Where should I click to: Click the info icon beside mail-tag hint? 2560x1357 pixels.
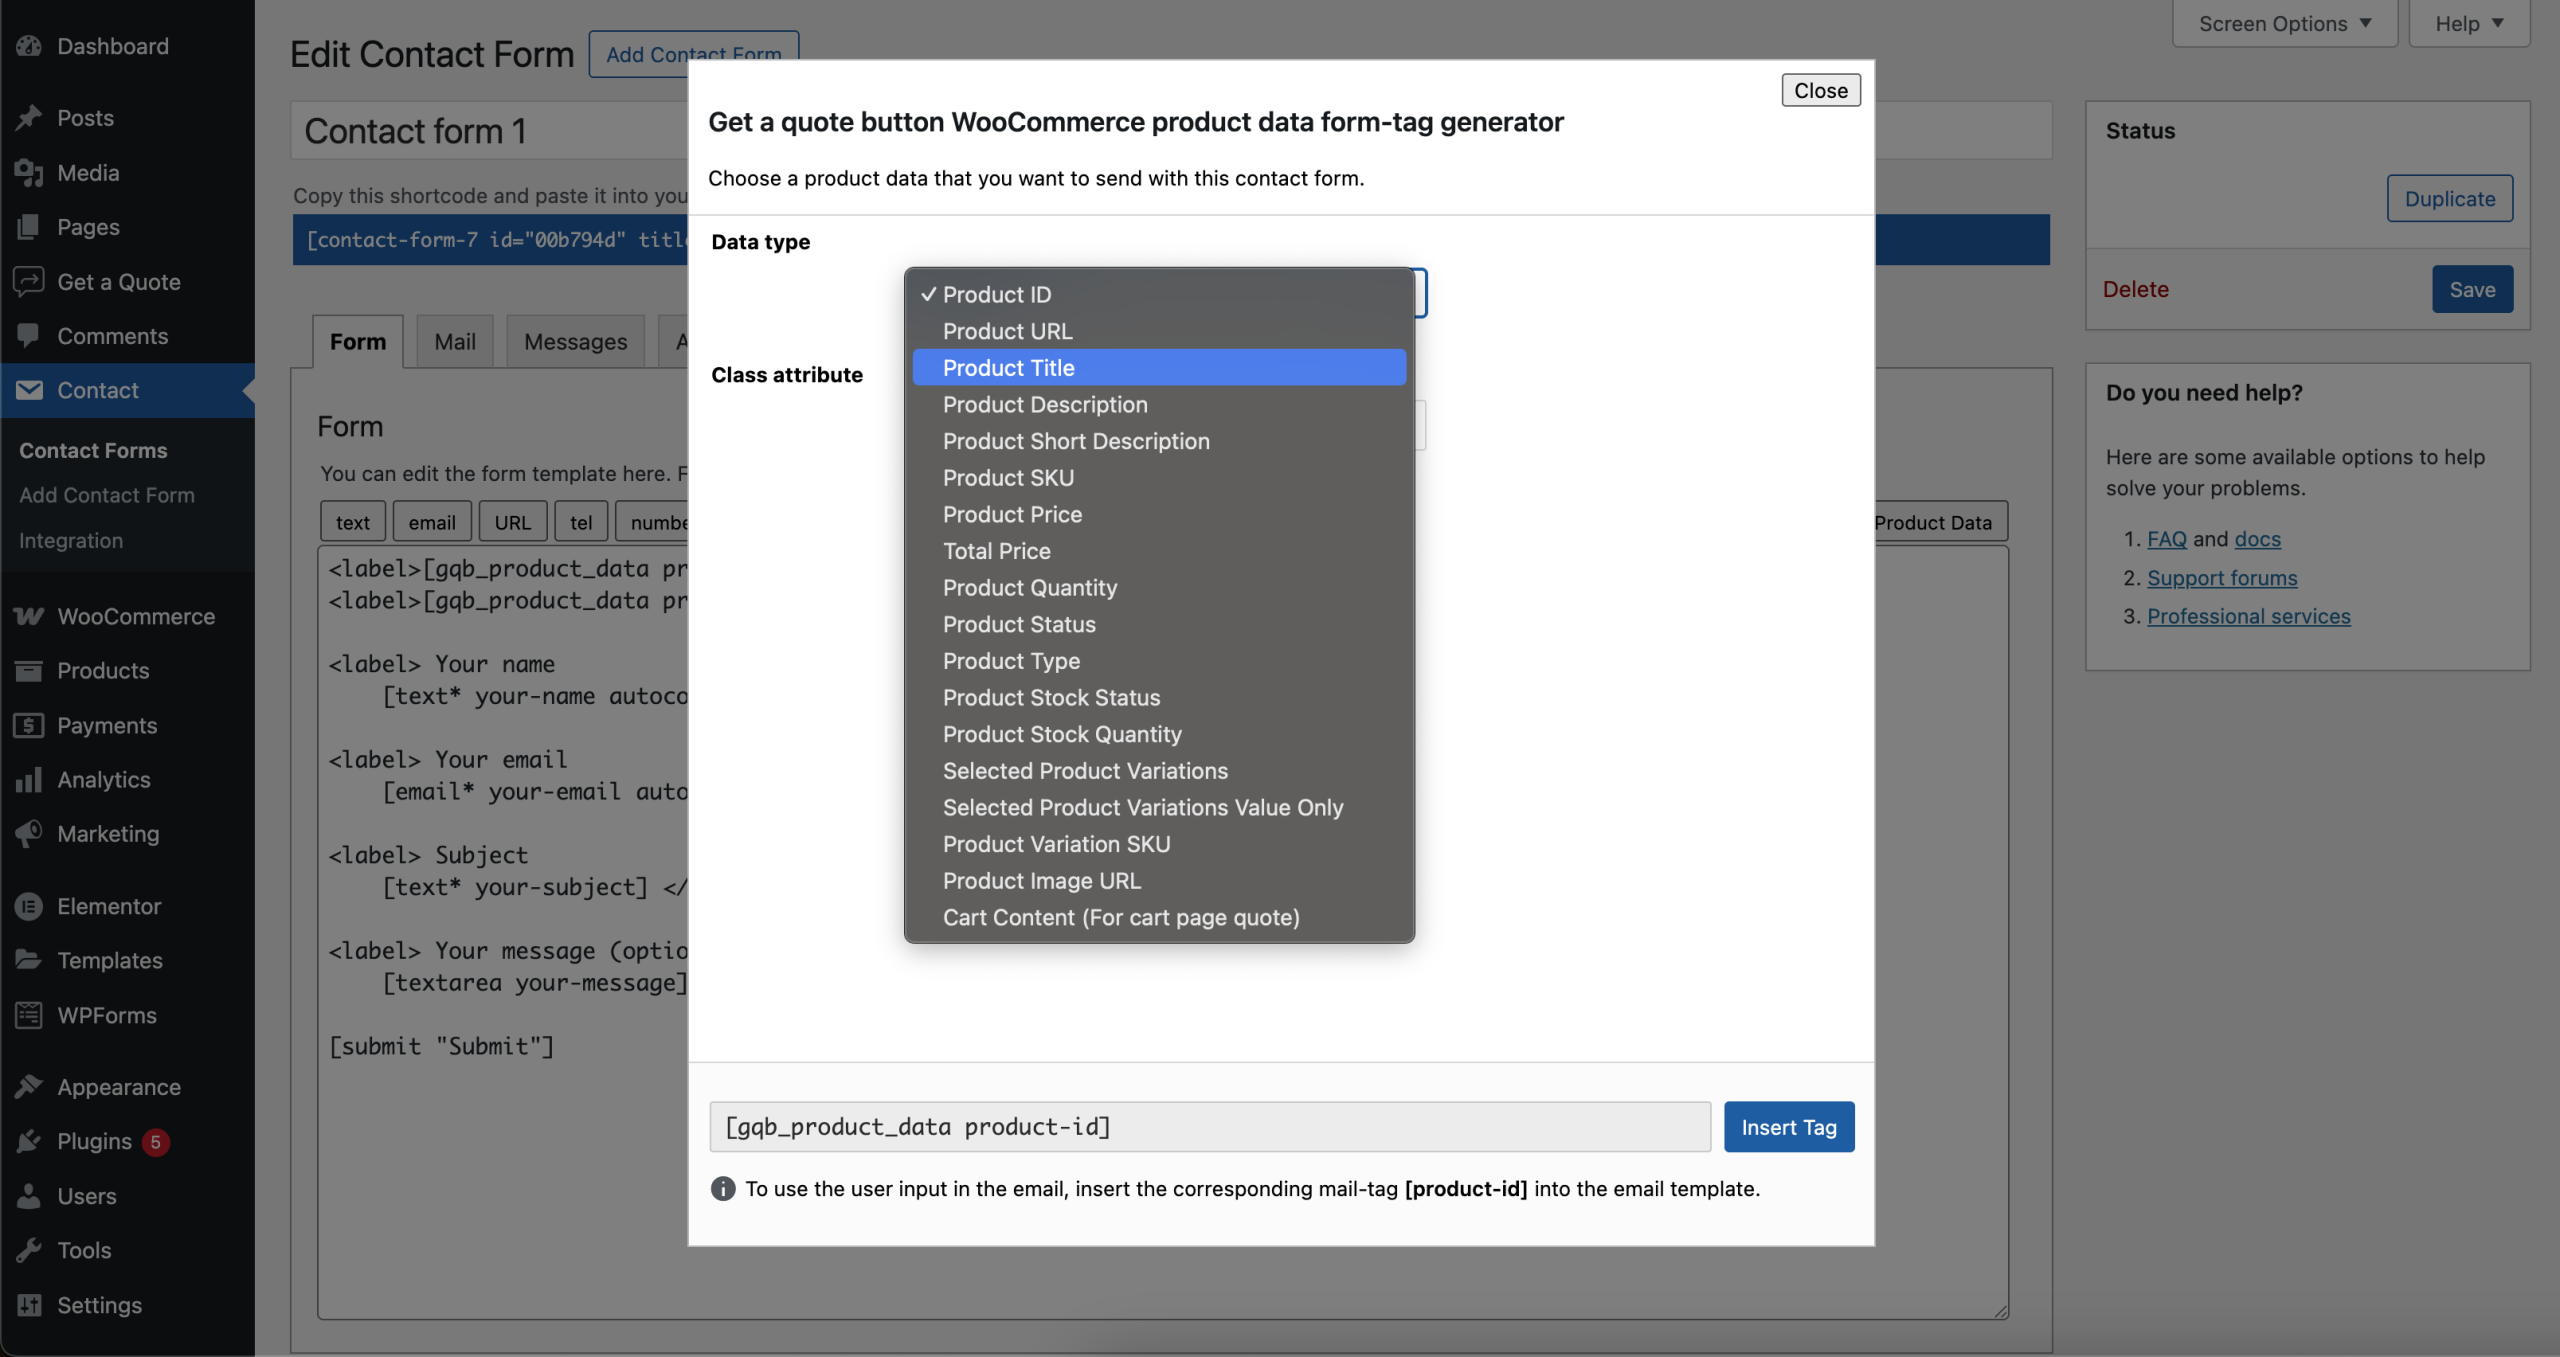pos(722,1188)
